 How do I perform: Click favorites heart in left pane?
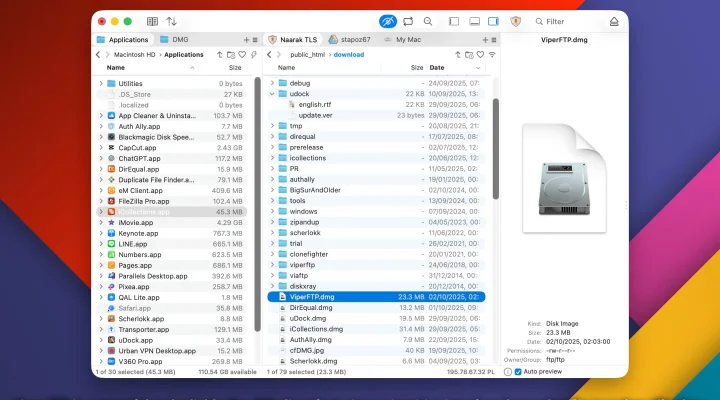tap(242, 55)
